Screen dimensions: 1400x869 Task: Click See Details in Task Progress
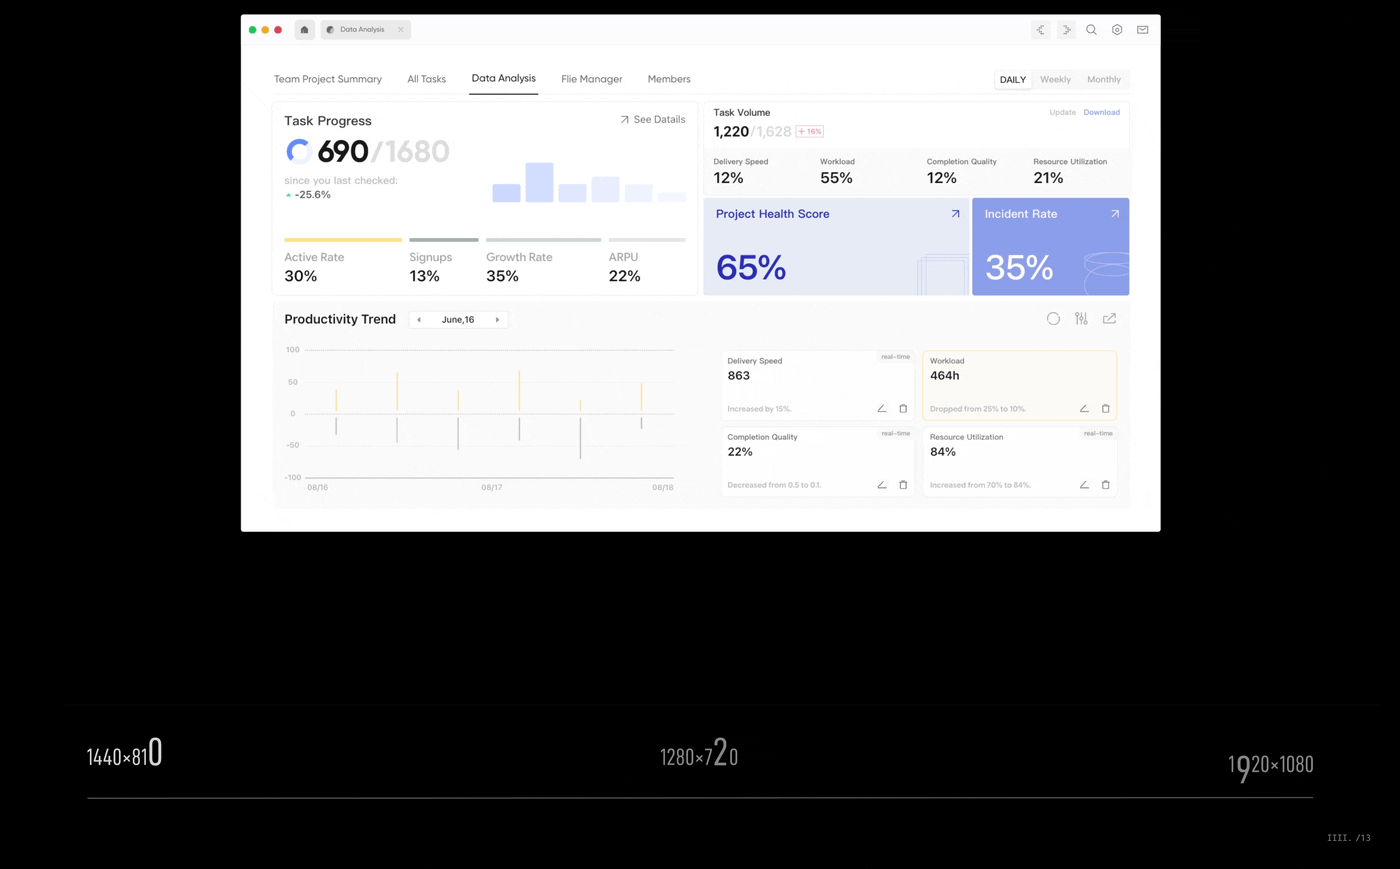tap(652, 120)
